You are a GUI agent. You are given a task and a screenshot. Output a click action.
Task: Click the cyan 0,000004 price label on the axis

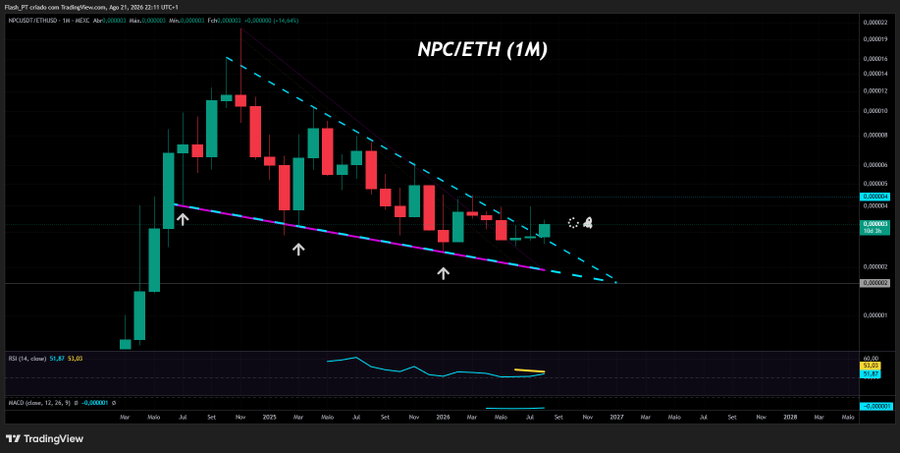875,196
